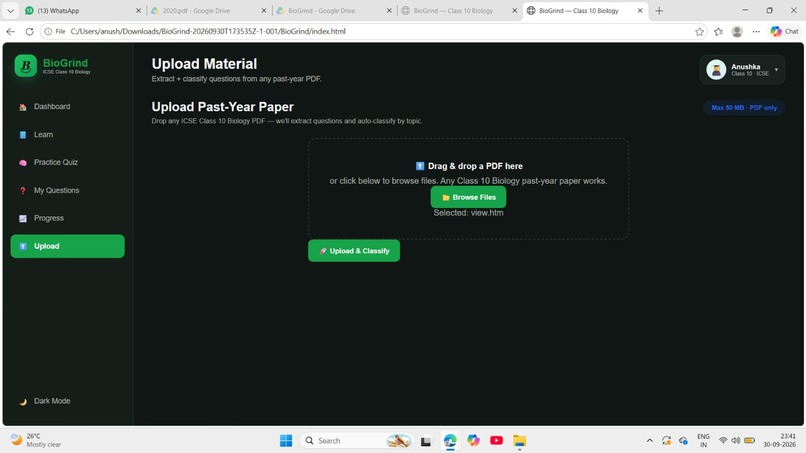
Task: Switch to the WhatsApp browser tab
Action: (82, 10)
